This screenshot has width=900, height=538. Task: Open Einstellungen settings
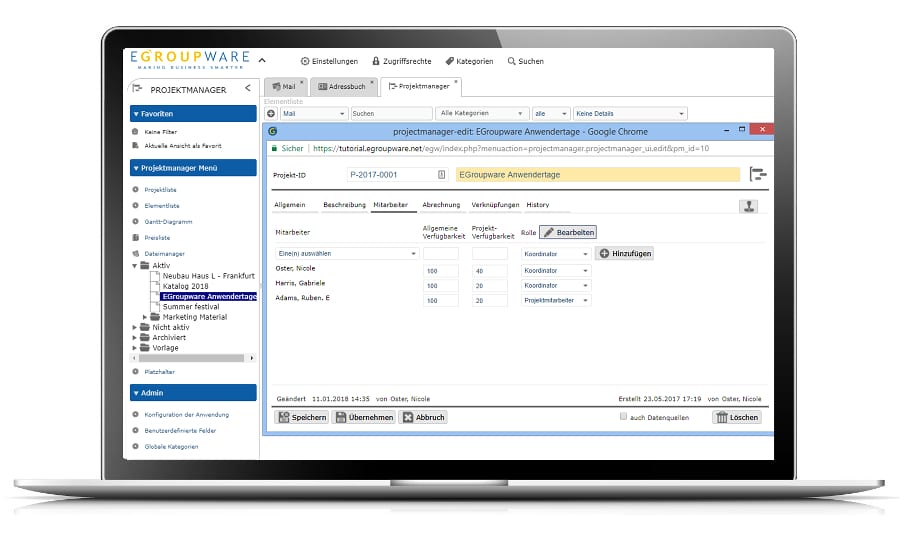click(329, 61)
